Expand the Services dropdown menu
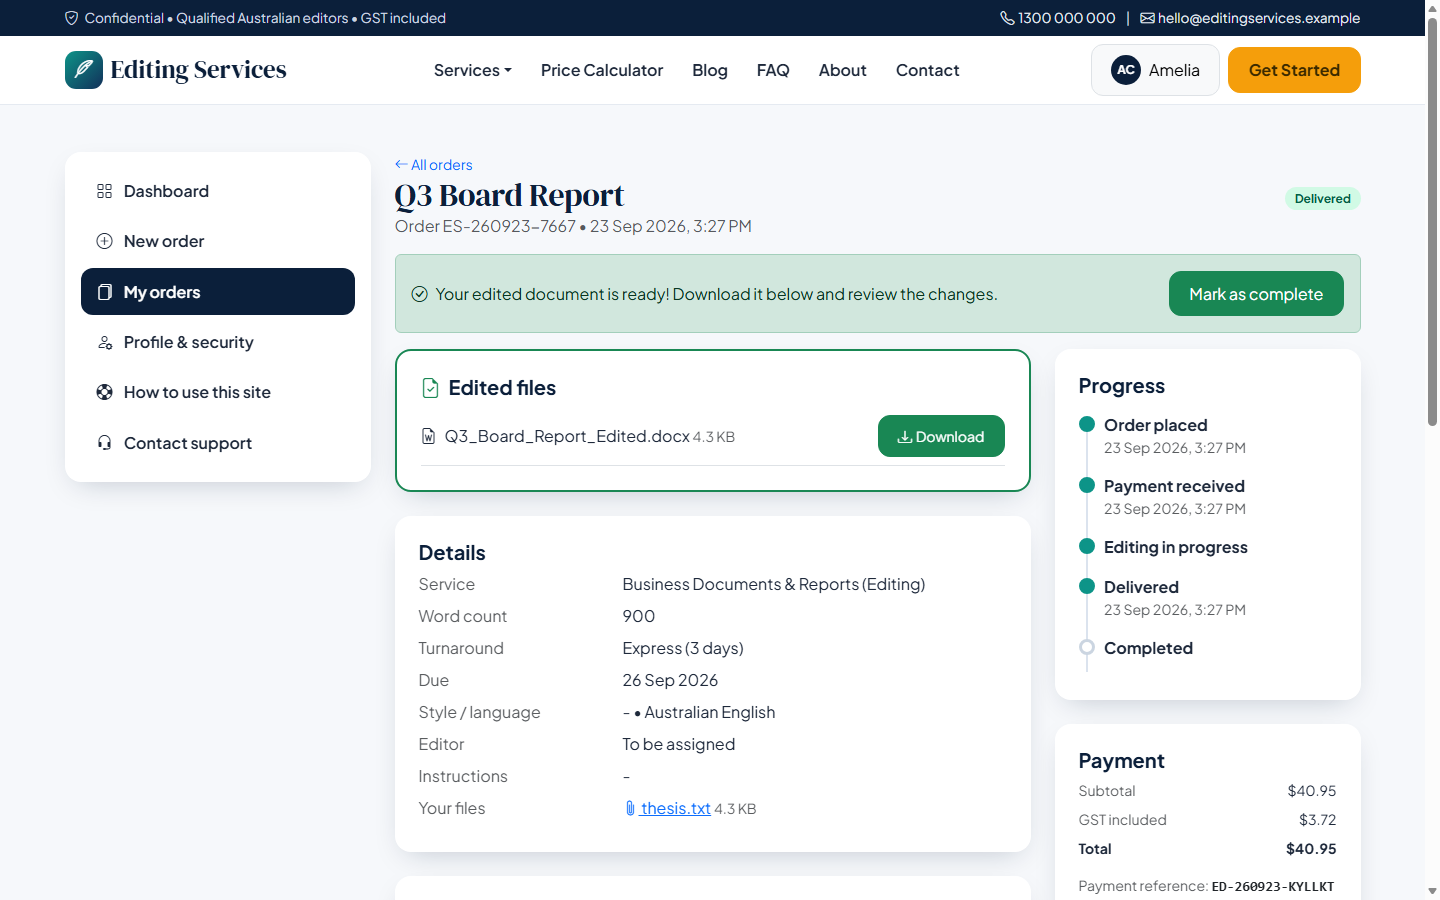The width and height of the screenshot is (1440, 900). pyautogui.click(x=473, y=70)
